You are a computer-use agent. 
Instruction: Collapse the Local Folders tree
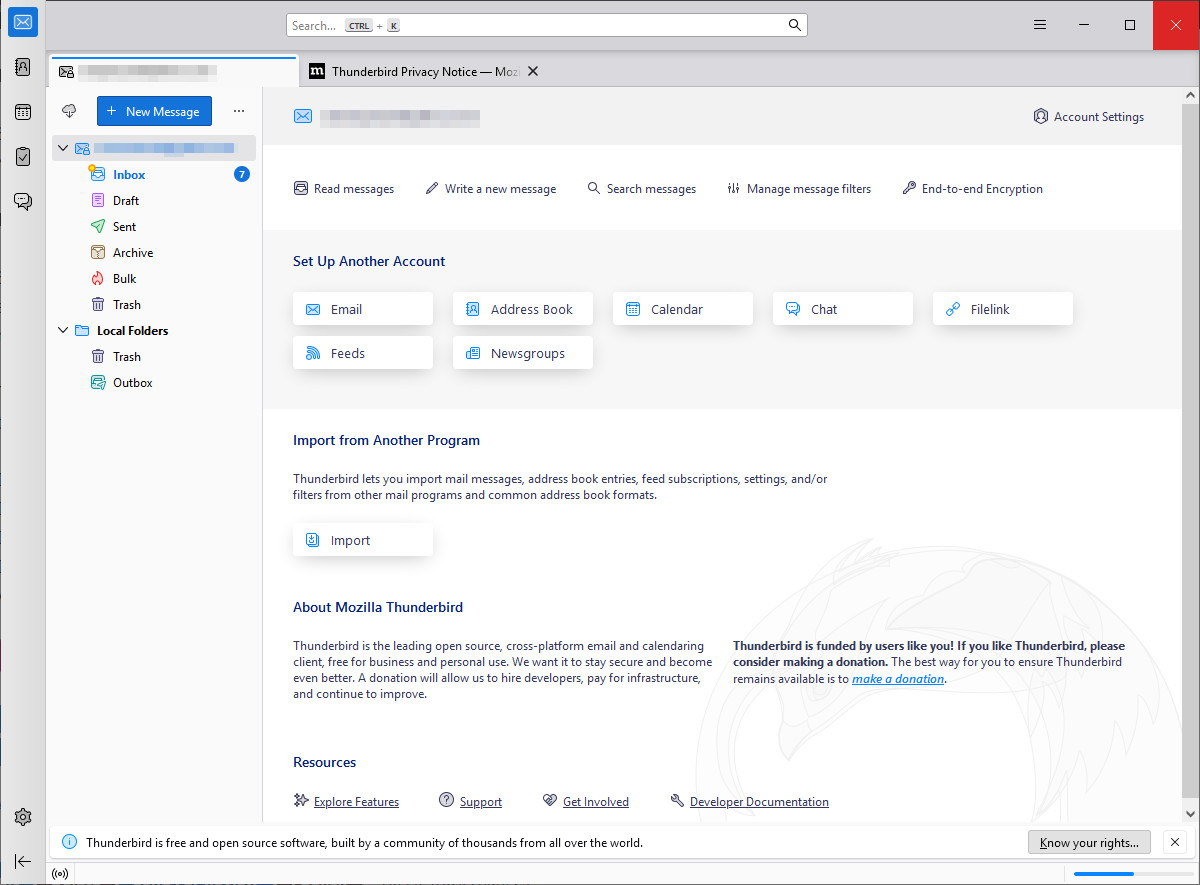pyautogui.click(x=63, y=330)
